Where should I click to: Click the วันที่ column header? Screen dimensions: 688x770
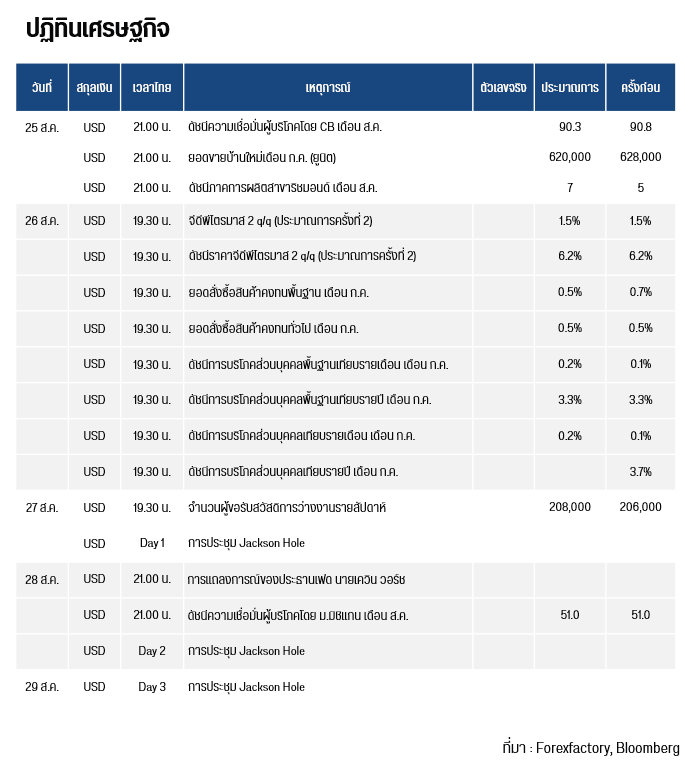click(42, 87)
